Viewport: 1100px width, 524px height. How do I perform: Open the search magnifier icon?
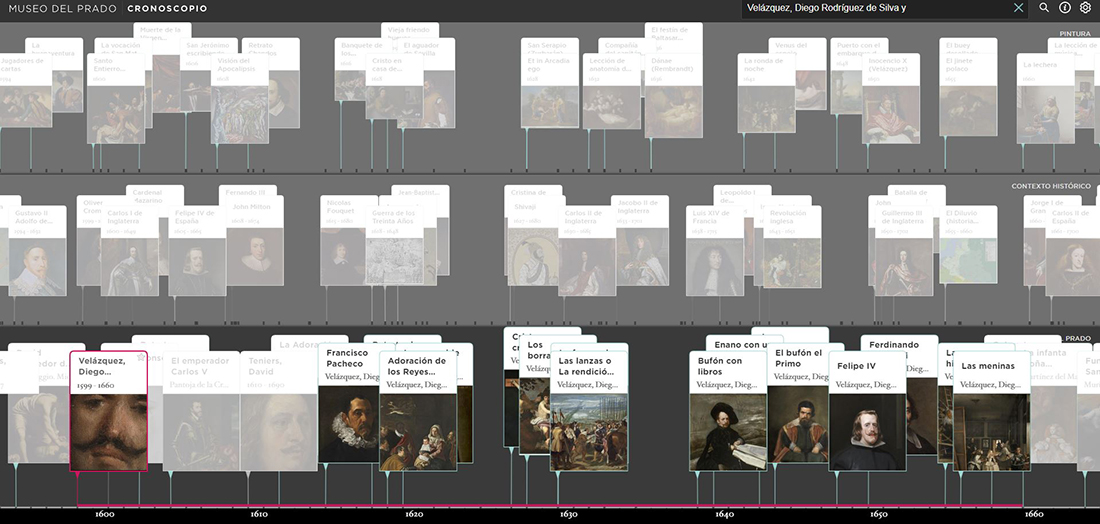click(x=1044, y=8)
